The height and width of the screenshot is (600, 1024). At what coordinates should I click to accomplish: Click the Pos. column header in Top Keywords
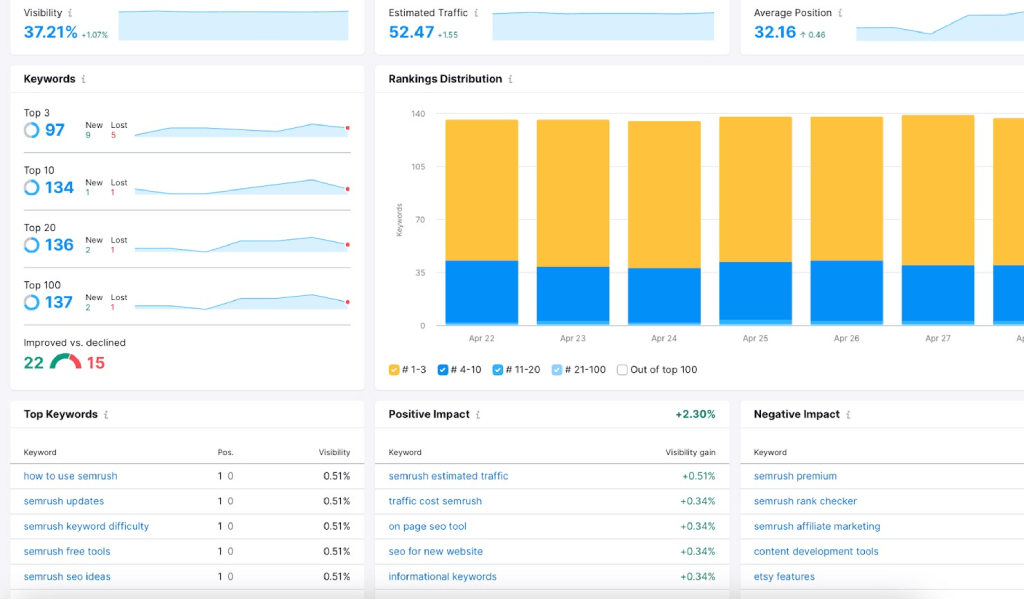[x=225, y=452]
